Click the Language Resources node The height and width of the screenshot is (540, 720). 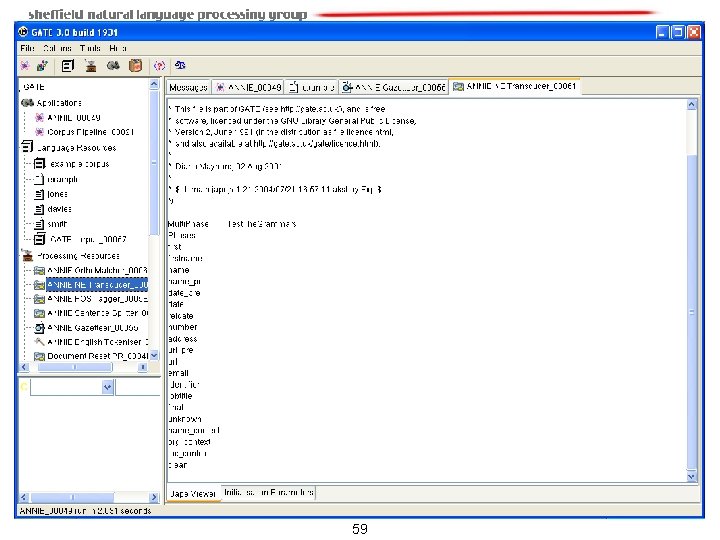tap(76, 148)
